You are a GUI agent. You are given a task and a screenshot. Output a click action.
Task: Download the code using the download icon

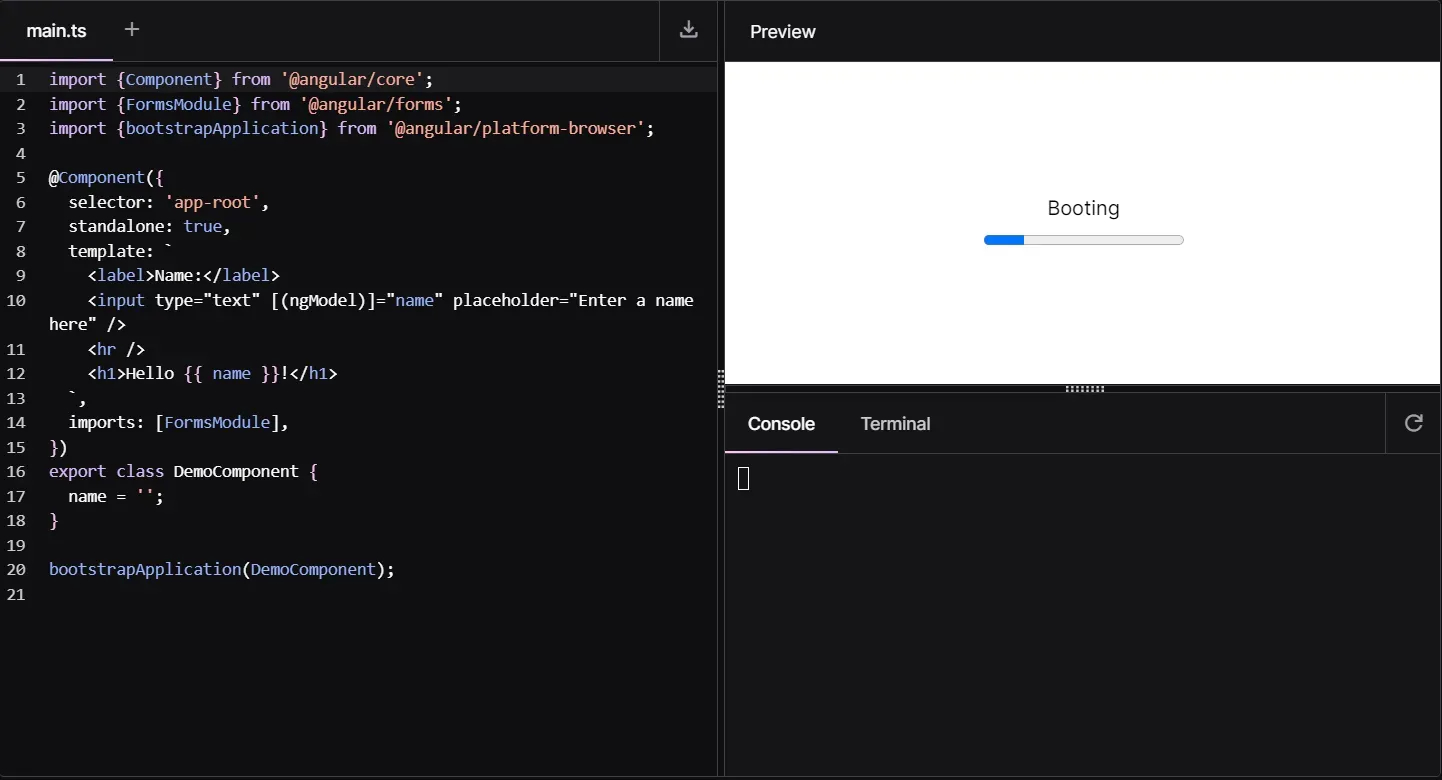point(688,30)
